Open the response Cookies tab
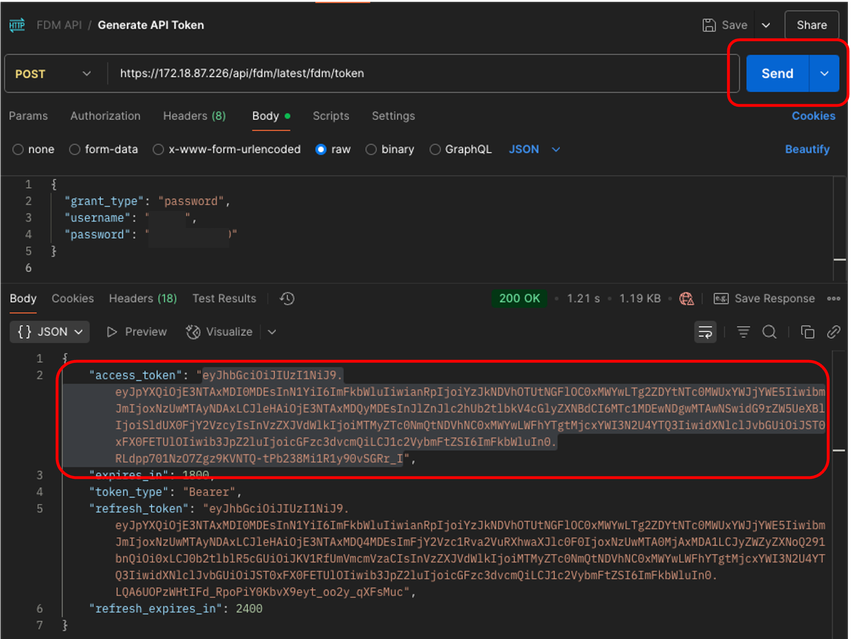The height and width of the screenshot is (639, 851). [73, 299]
